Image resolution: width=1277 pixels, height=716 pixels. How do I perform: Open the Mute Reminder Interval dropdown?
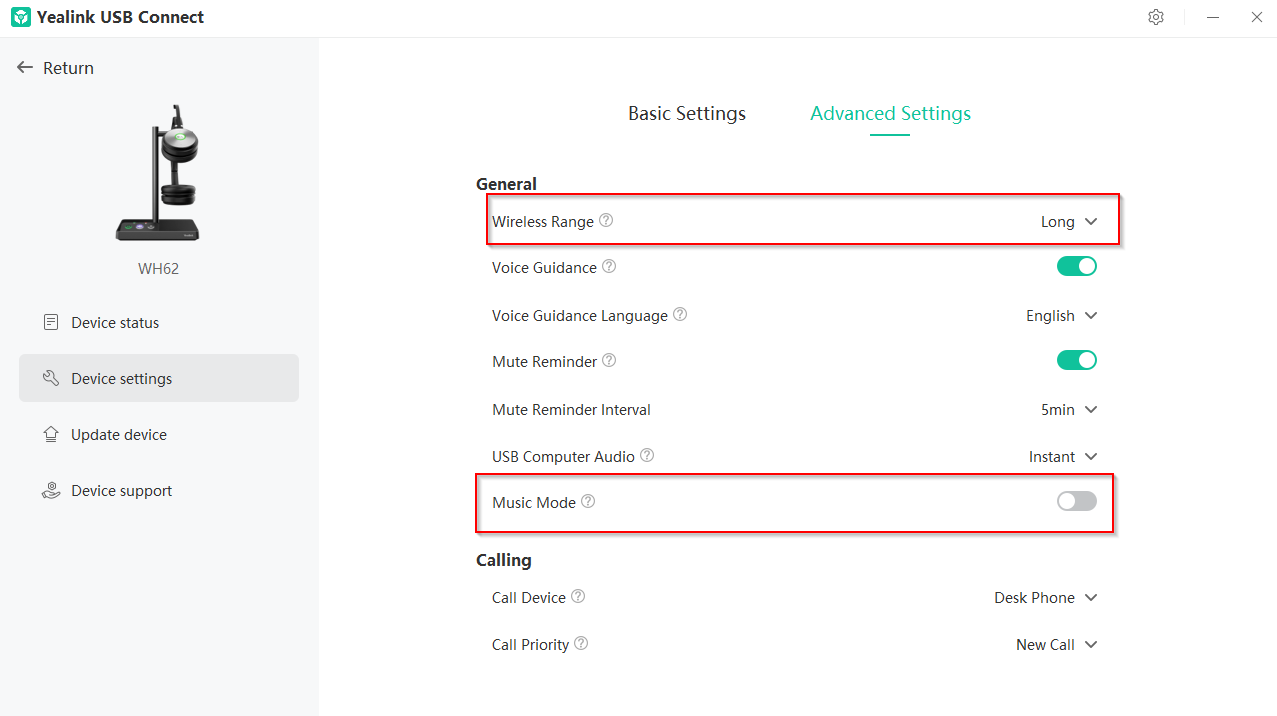pos(1069,410)
